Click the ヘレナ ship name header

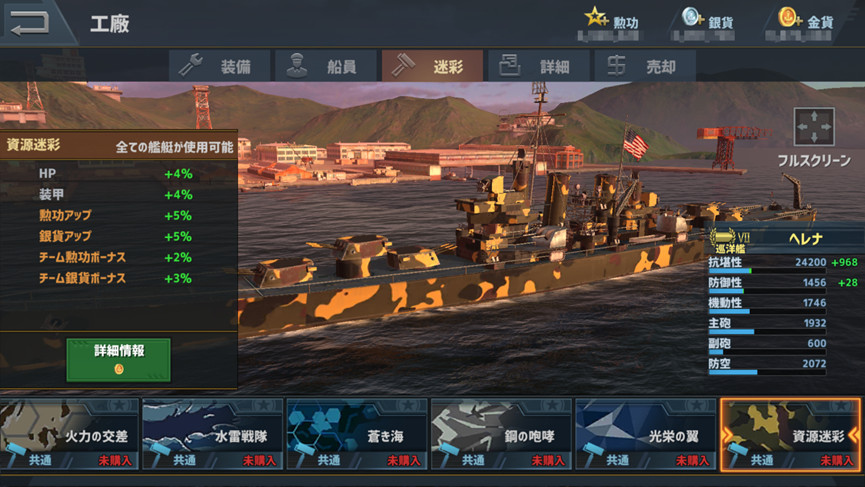806,238
